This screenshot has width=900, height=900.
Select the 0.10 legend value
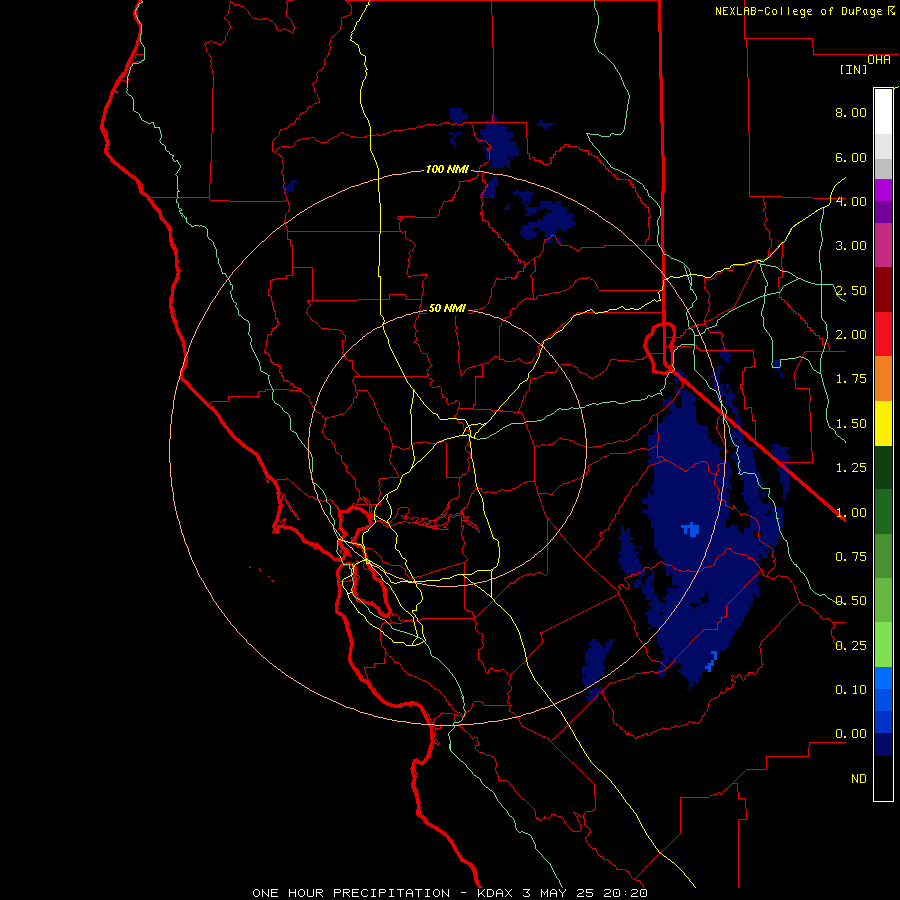pos(851,690)
